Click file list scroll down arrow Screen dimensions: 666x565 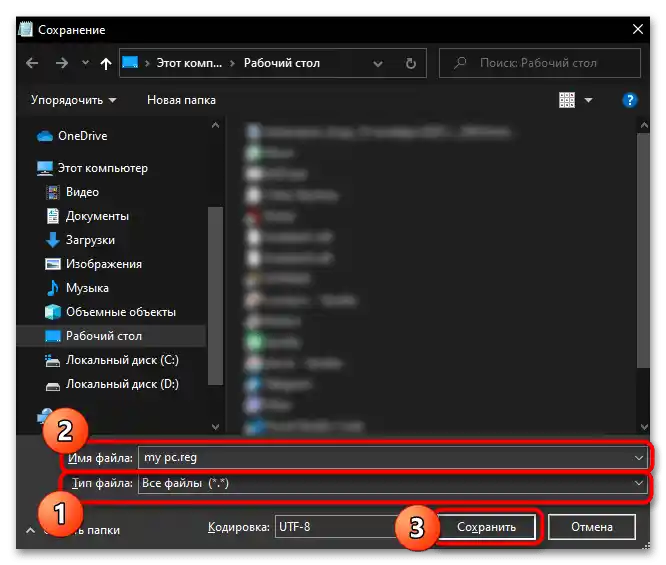644,427
